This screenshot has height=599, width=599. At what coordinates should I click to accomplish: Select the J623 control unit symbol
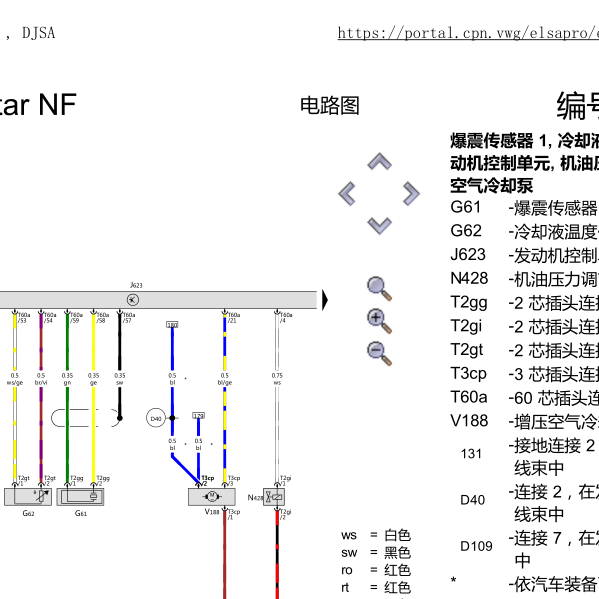133,300
